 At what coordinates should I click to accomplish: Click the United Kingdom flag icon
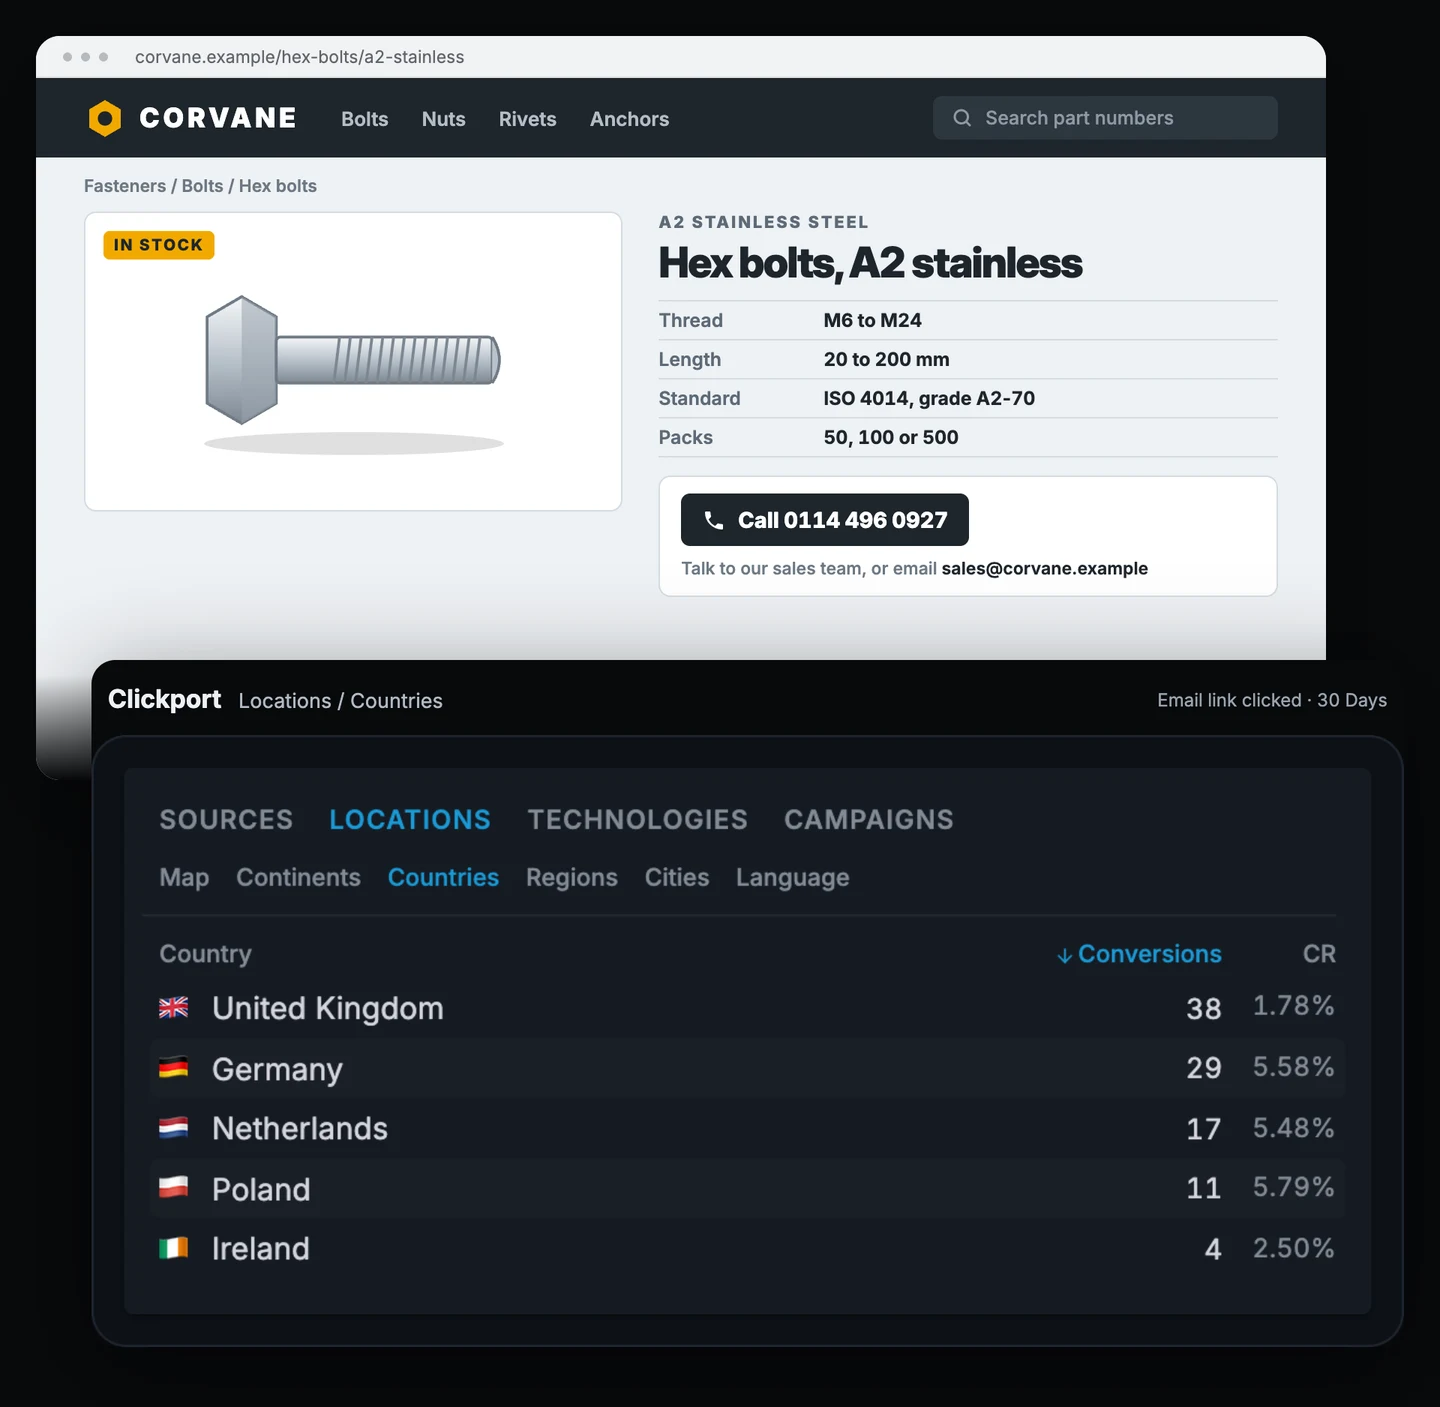(x=173, y=1008)
